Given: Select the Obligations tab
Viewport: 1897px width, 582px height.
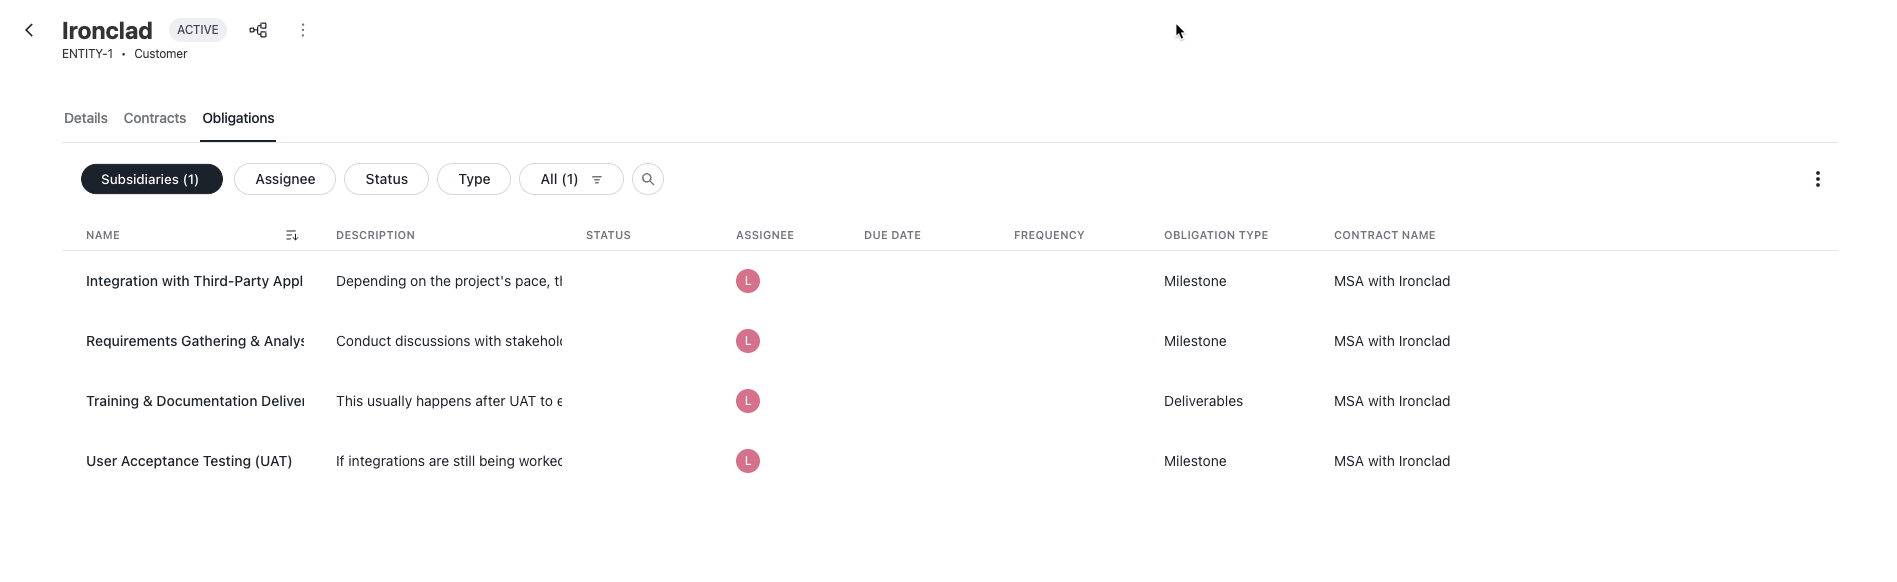Looking at the screenshot, I should [x=238, y=118].
